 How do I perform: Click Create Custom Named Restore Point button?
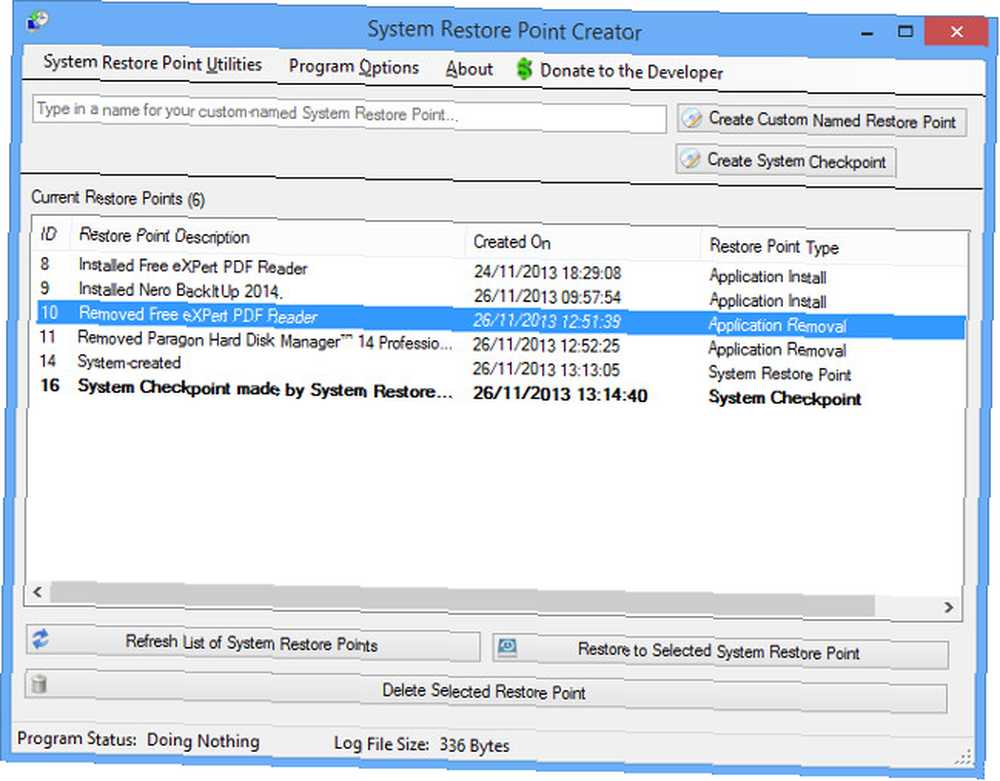[822, 120]
